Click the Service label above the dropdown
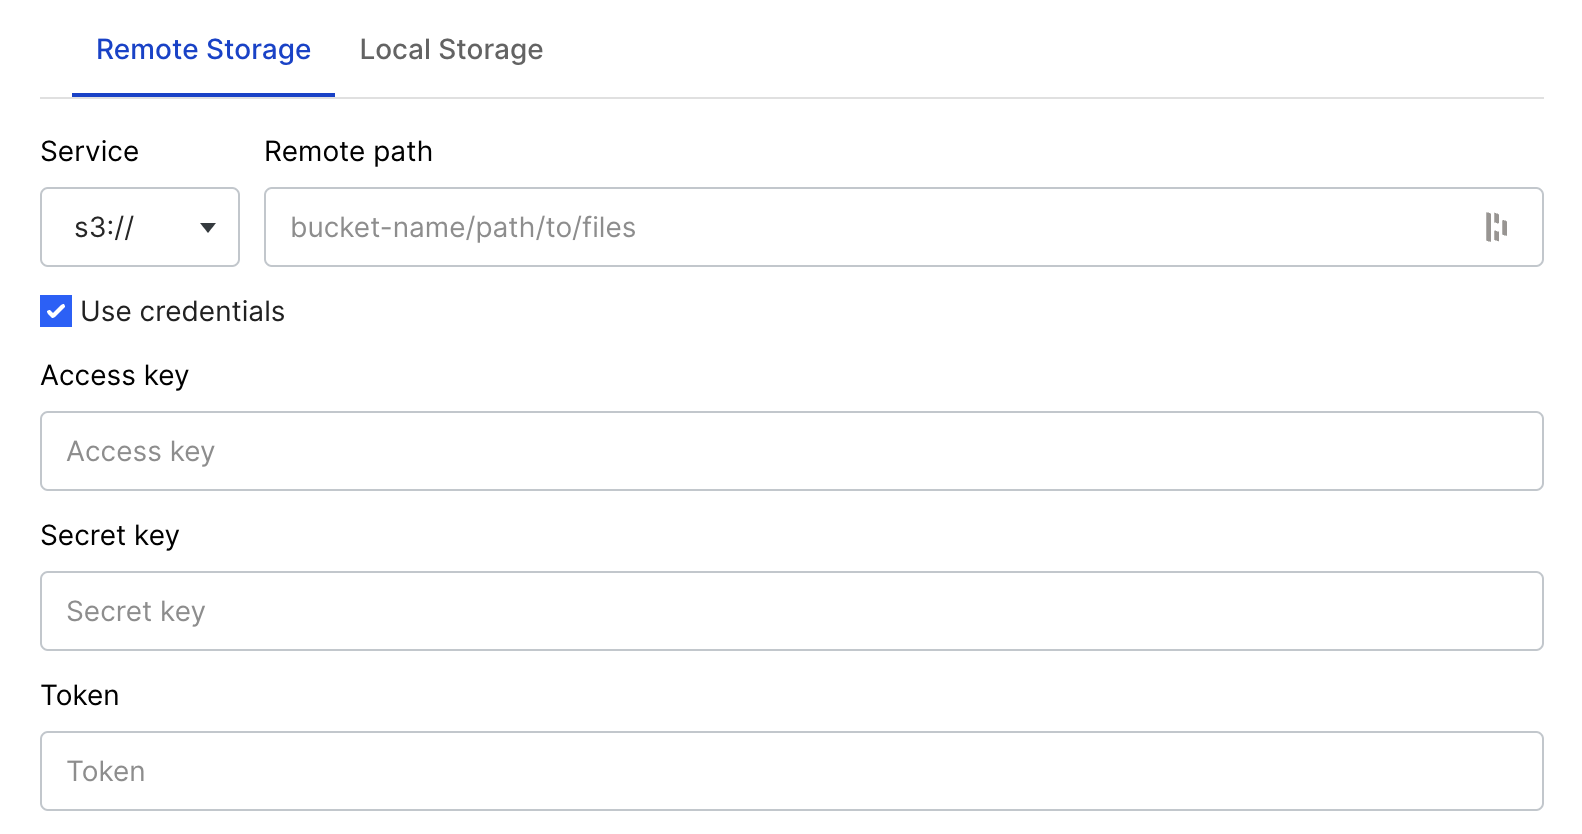 pyautogui.click(x=90, y=151)
